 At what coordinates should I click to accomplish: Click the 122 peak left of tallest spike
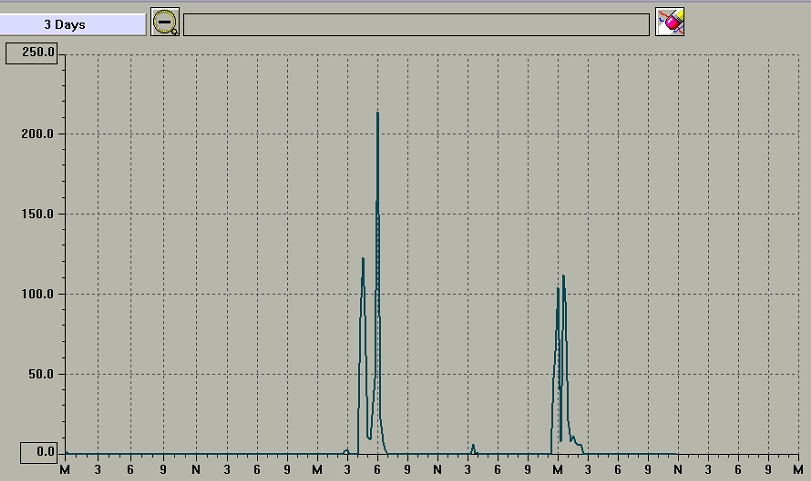363,260
